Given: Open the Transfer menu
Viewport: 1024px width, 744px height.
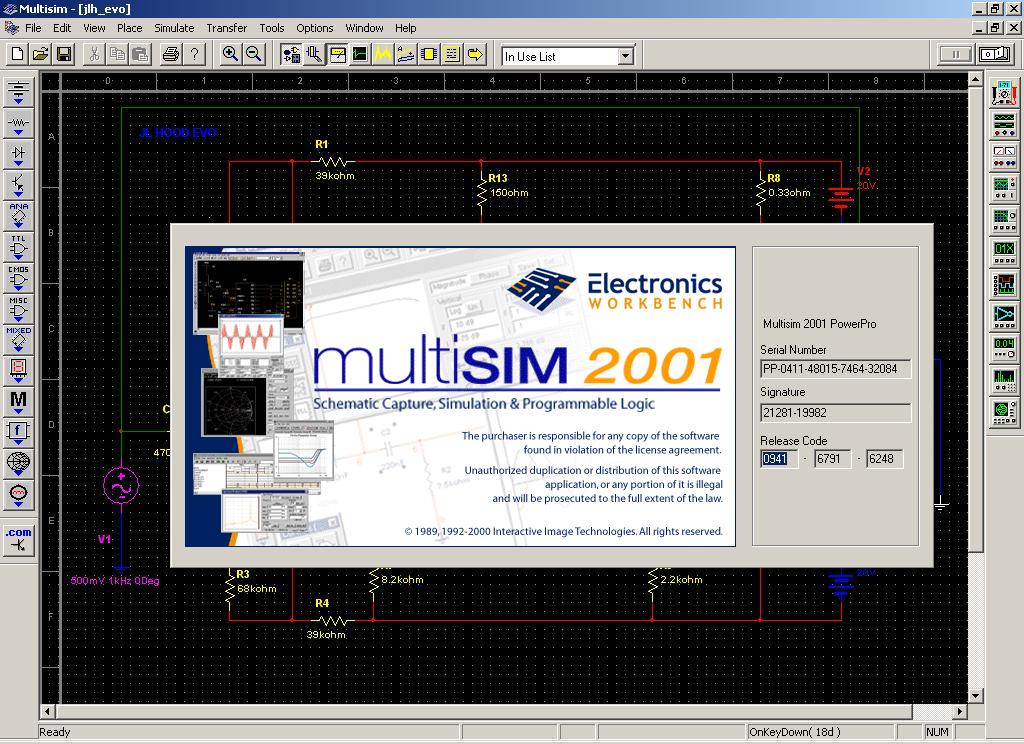Looking at the screenshot, I should coord(227,28).
